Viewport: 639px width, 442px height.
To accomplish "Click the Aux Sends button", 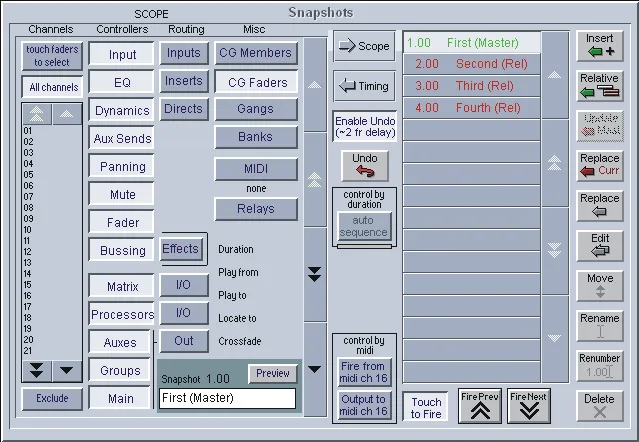I will [121, 139].
